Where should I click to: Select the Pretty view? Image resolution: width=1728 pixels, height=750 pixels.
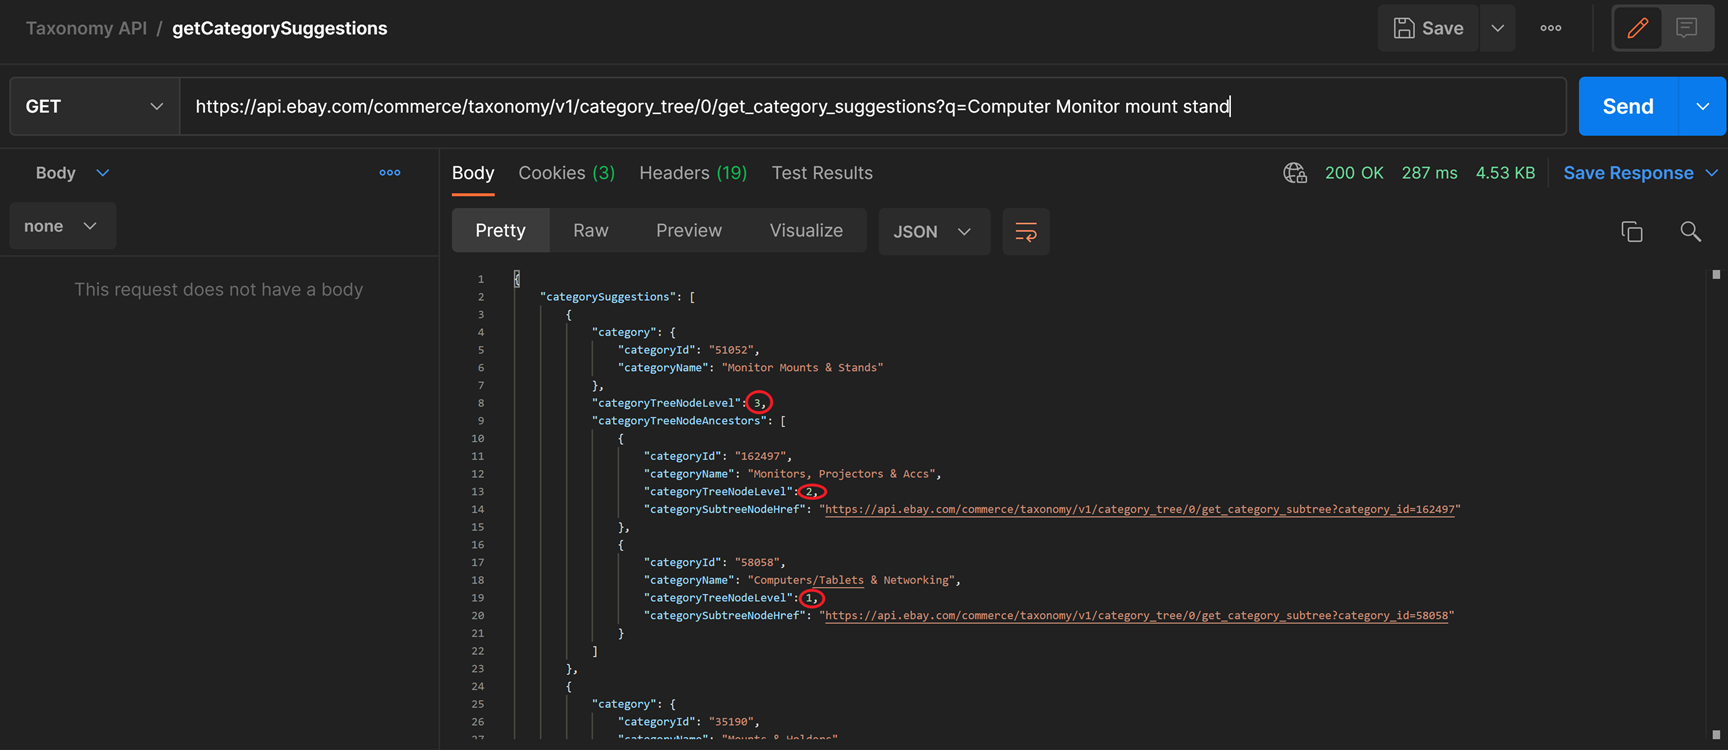(500, 231)
